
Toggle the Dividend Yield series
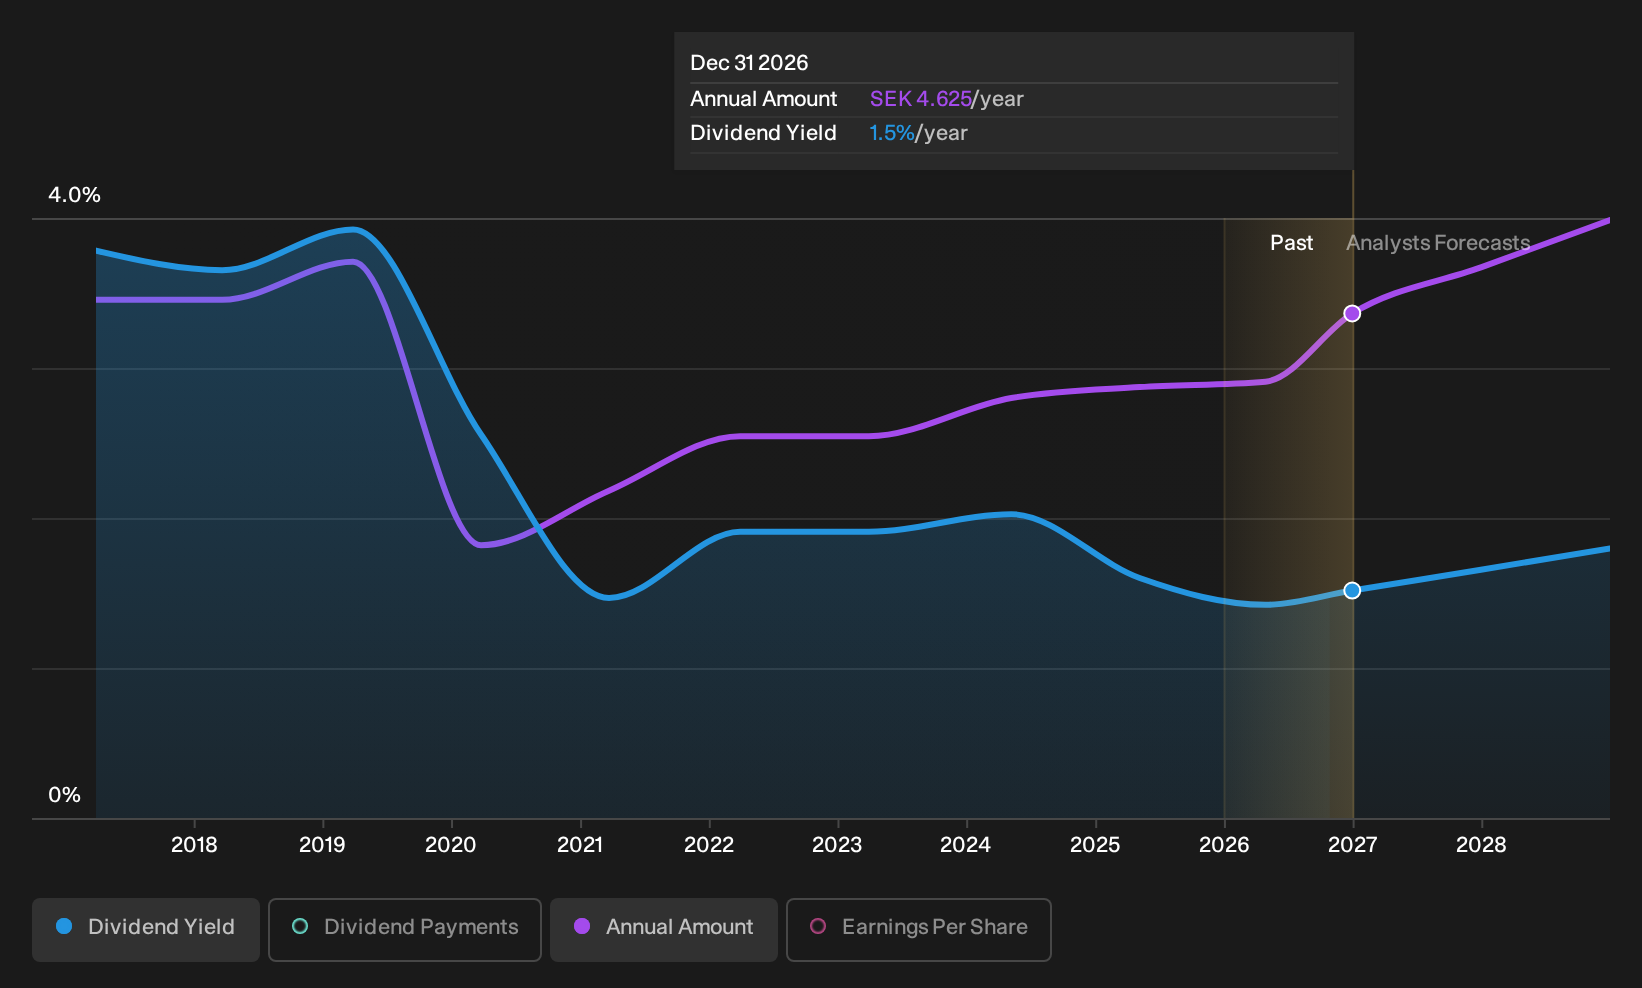pyautogui.click(x=146, y=929)
